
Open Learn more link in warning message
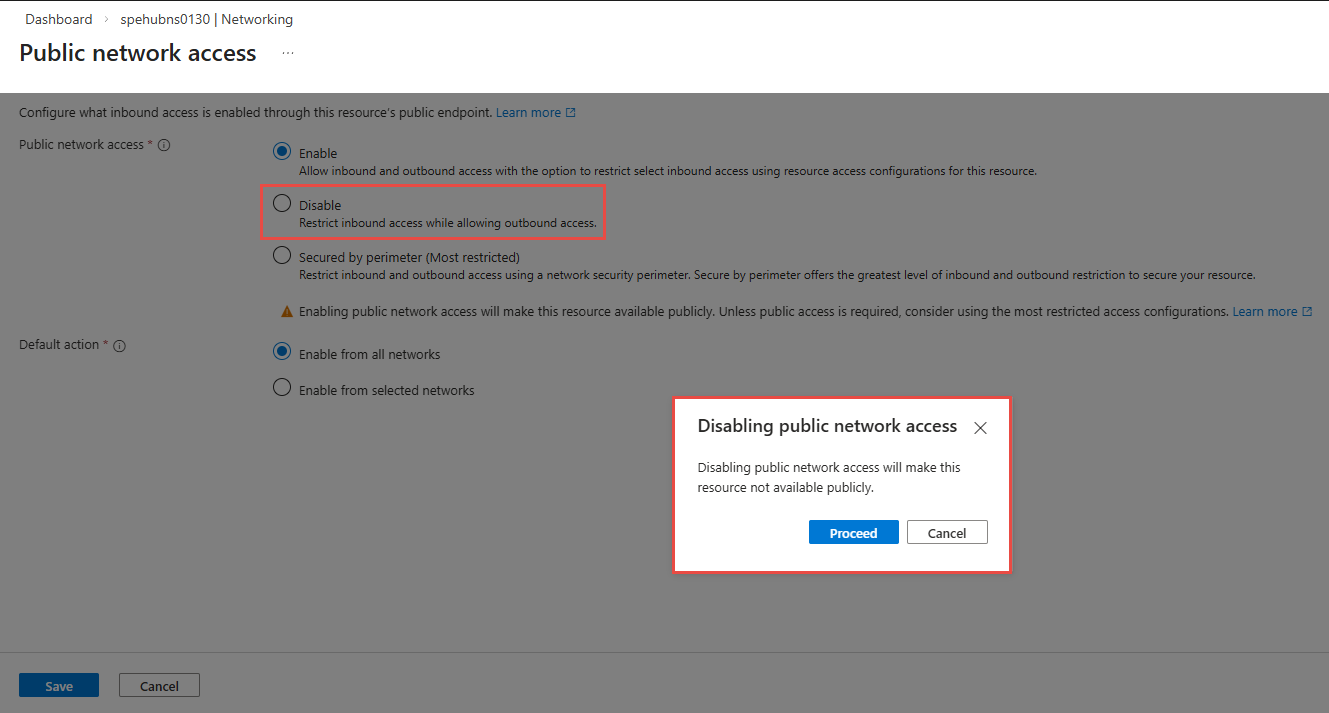pyautogui.click(x=1264, y=312)
